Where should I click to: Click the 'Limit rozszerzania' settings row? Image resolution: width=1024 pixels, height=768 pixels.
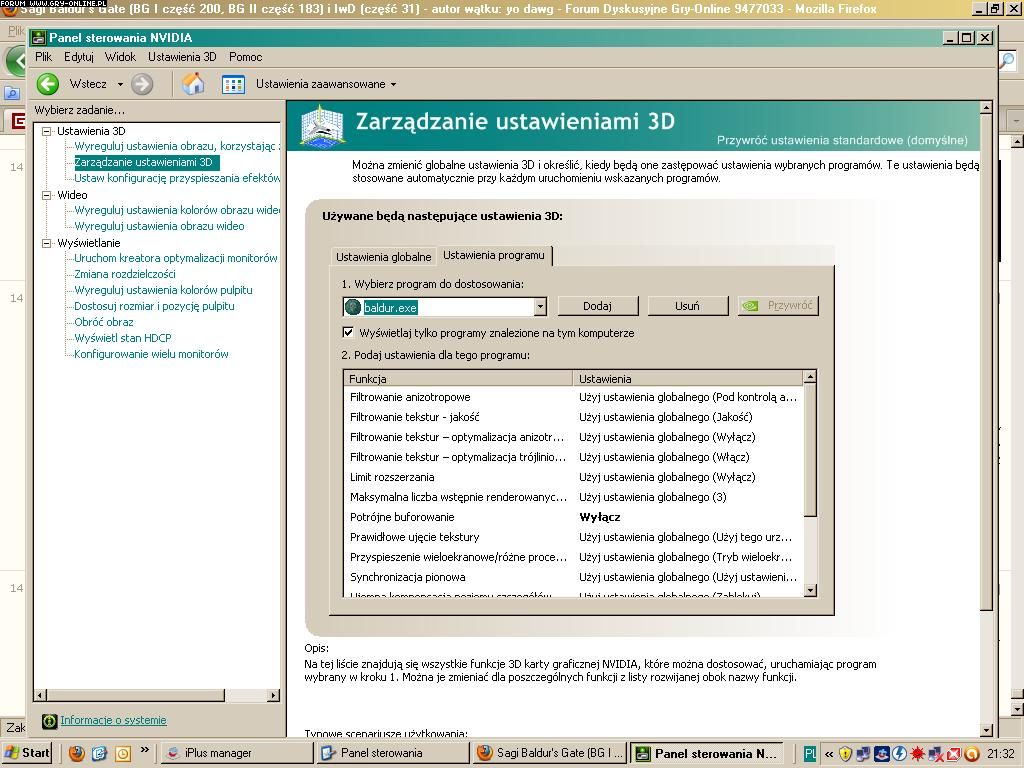click(573, 477)
